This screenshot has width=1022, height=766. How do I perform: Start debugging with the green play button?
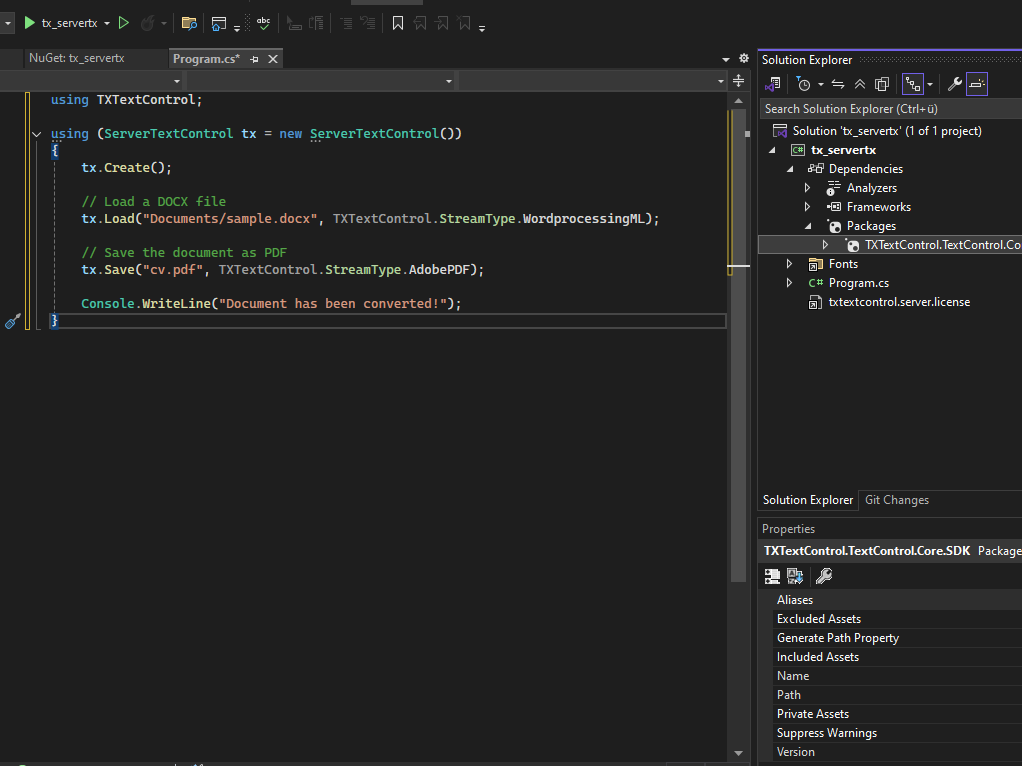(x=29, y=23)
